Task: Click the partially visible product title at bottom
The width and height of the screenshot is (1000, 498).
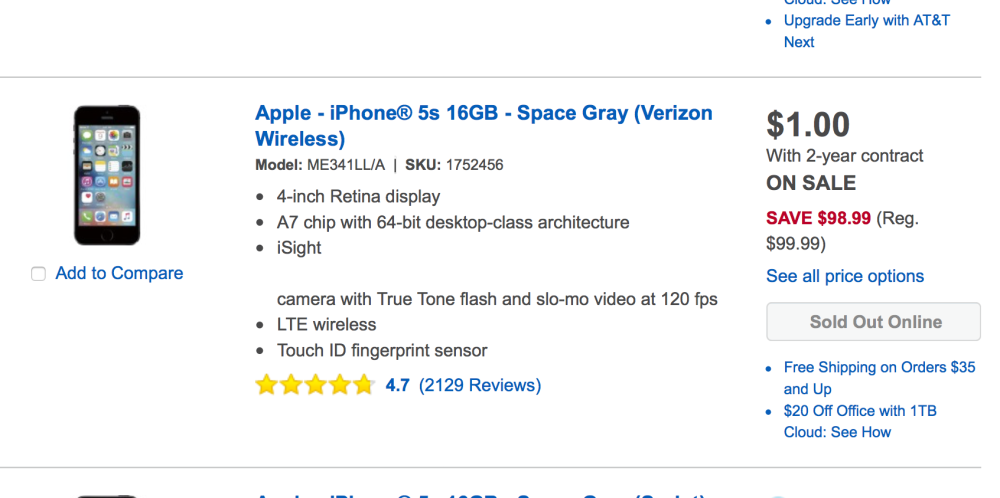Action: (x=480, y=495)
